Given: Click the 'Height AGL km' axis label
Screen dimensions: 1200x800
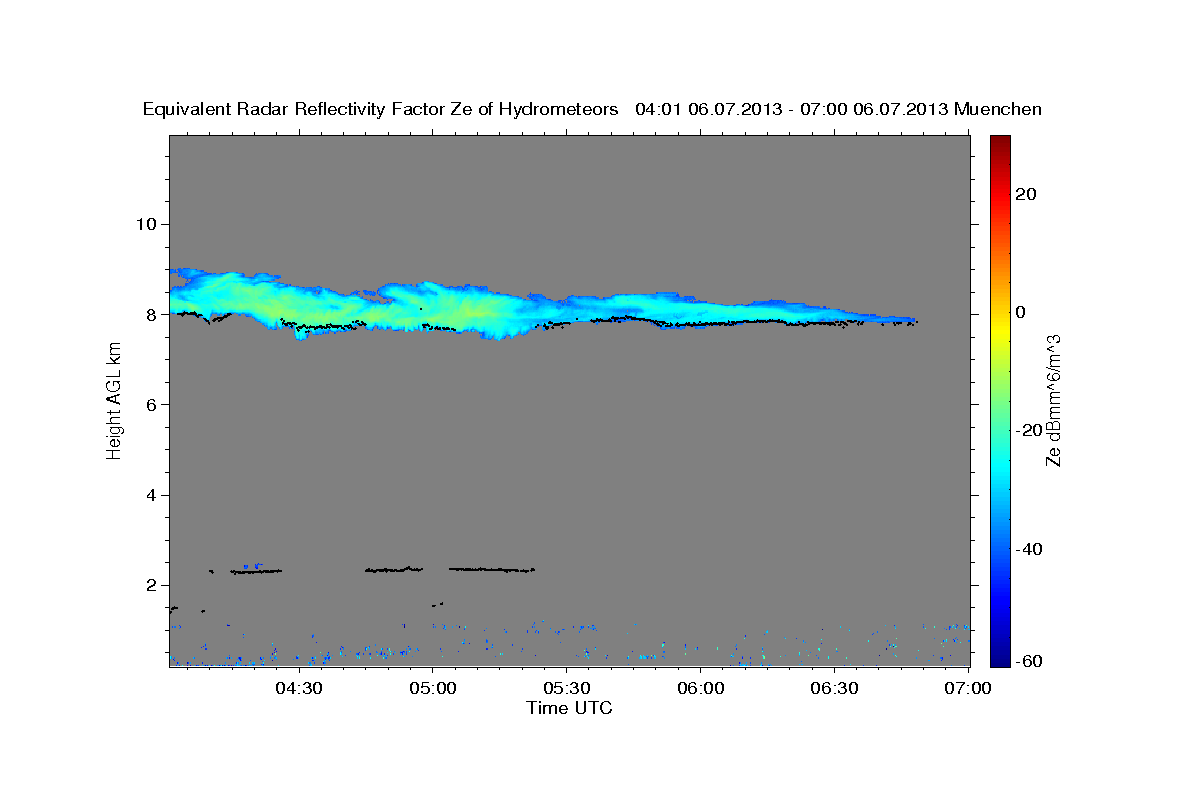Looking at the screenshot, I should pyautogui.click(x=114, y=400).
